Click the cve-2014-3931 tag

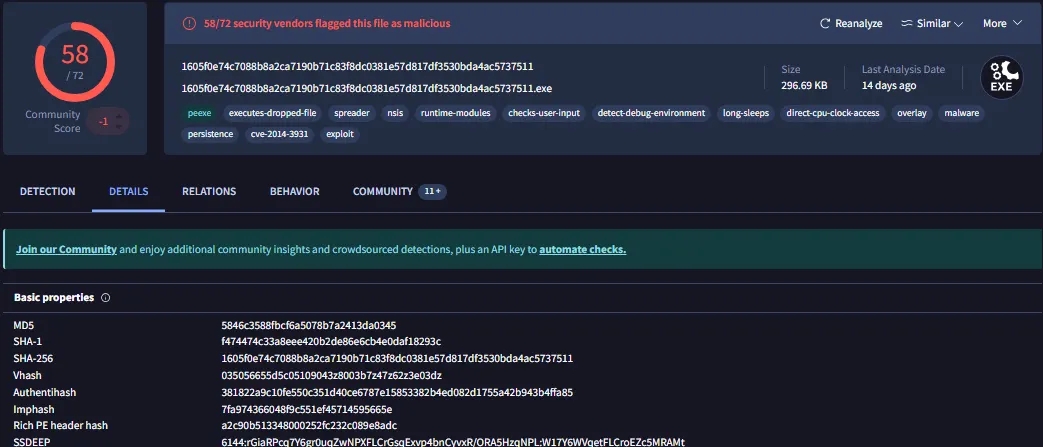tap(279, 134)
